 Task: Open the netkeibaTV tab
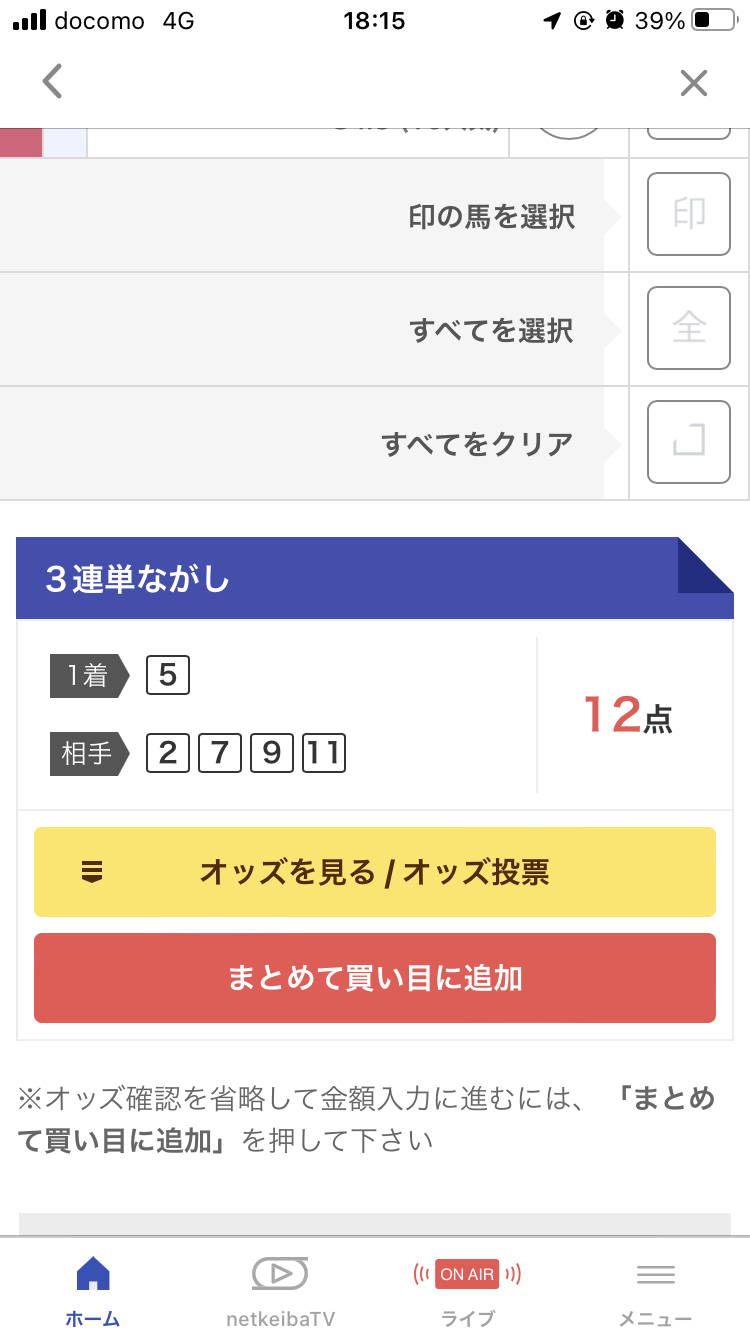pos(280,1288)
